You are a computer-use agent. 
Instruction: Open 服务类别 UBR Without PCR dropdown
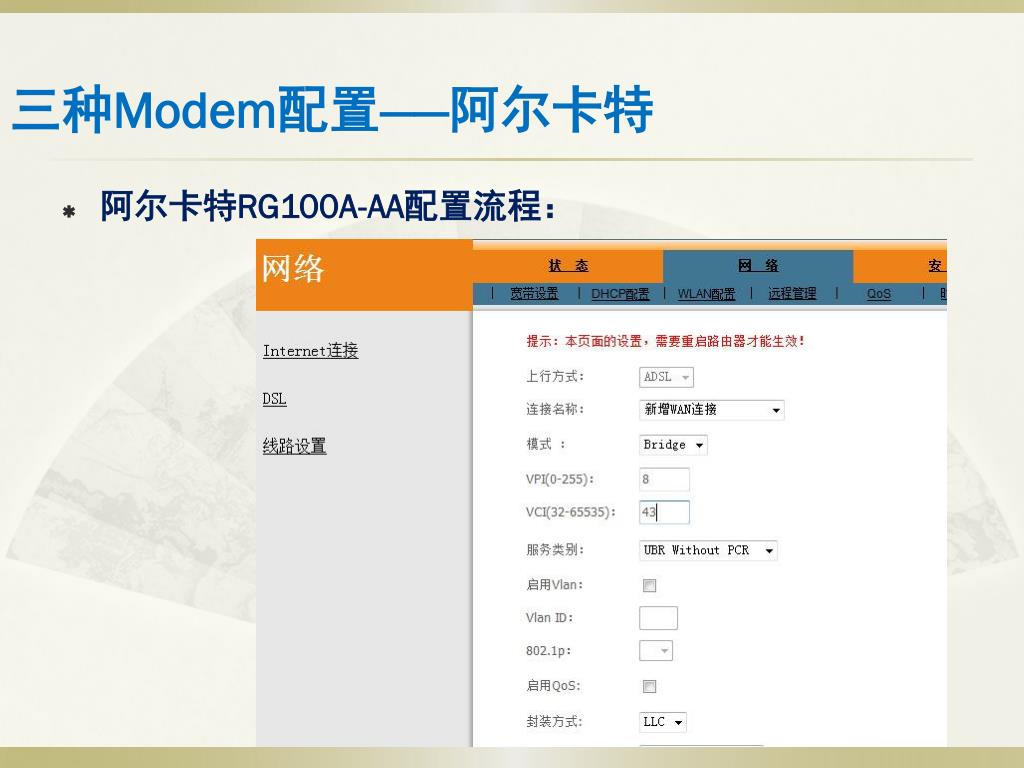pos(708,551)
